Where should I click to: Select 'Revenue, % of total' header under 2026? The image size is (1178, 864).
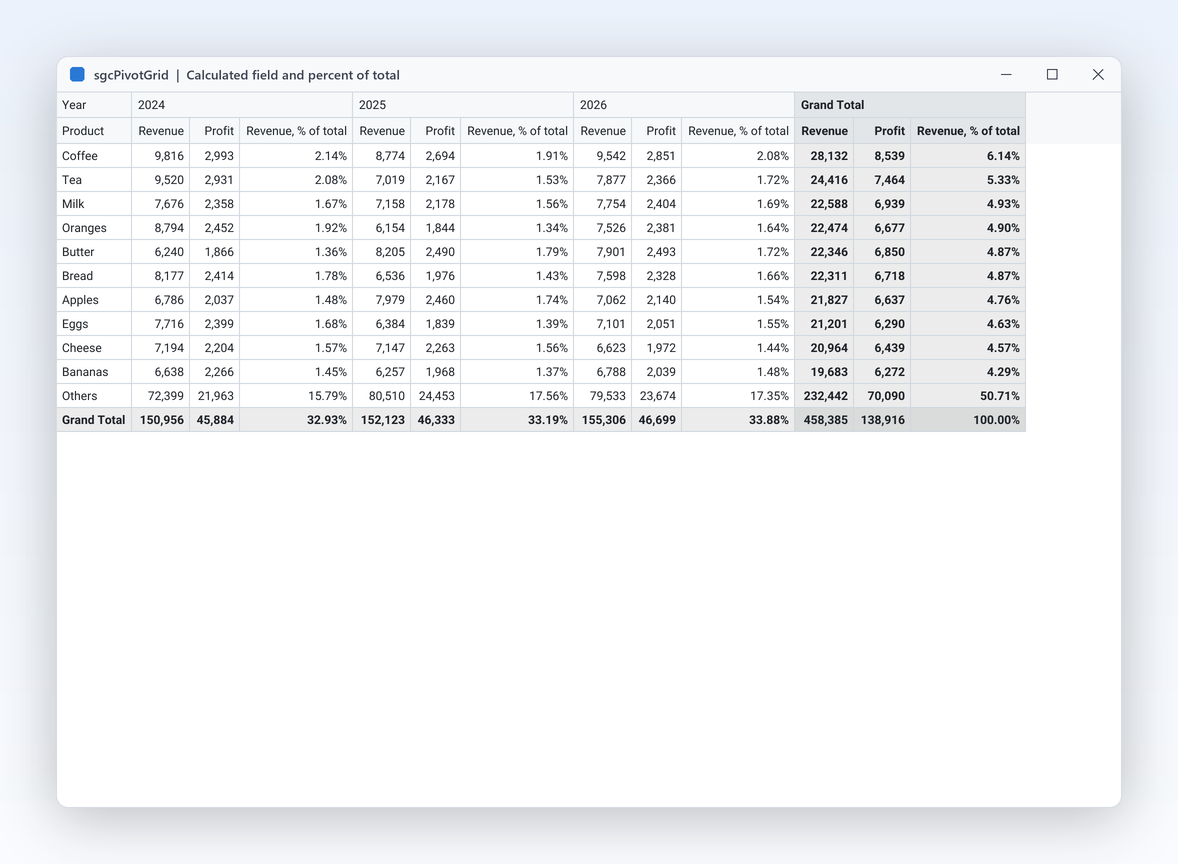[x=739, y=131]
